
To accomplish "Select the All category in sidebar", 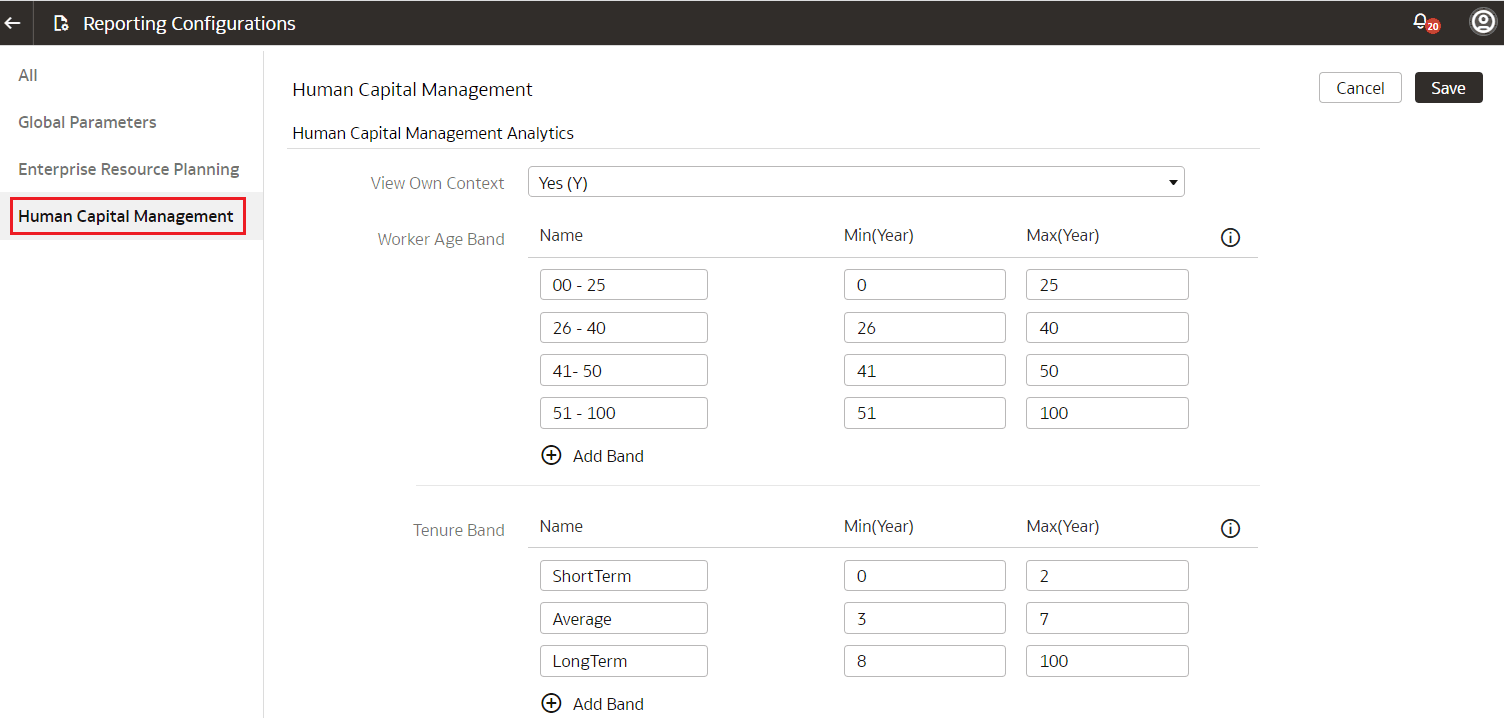I will (x=27, y=75).
